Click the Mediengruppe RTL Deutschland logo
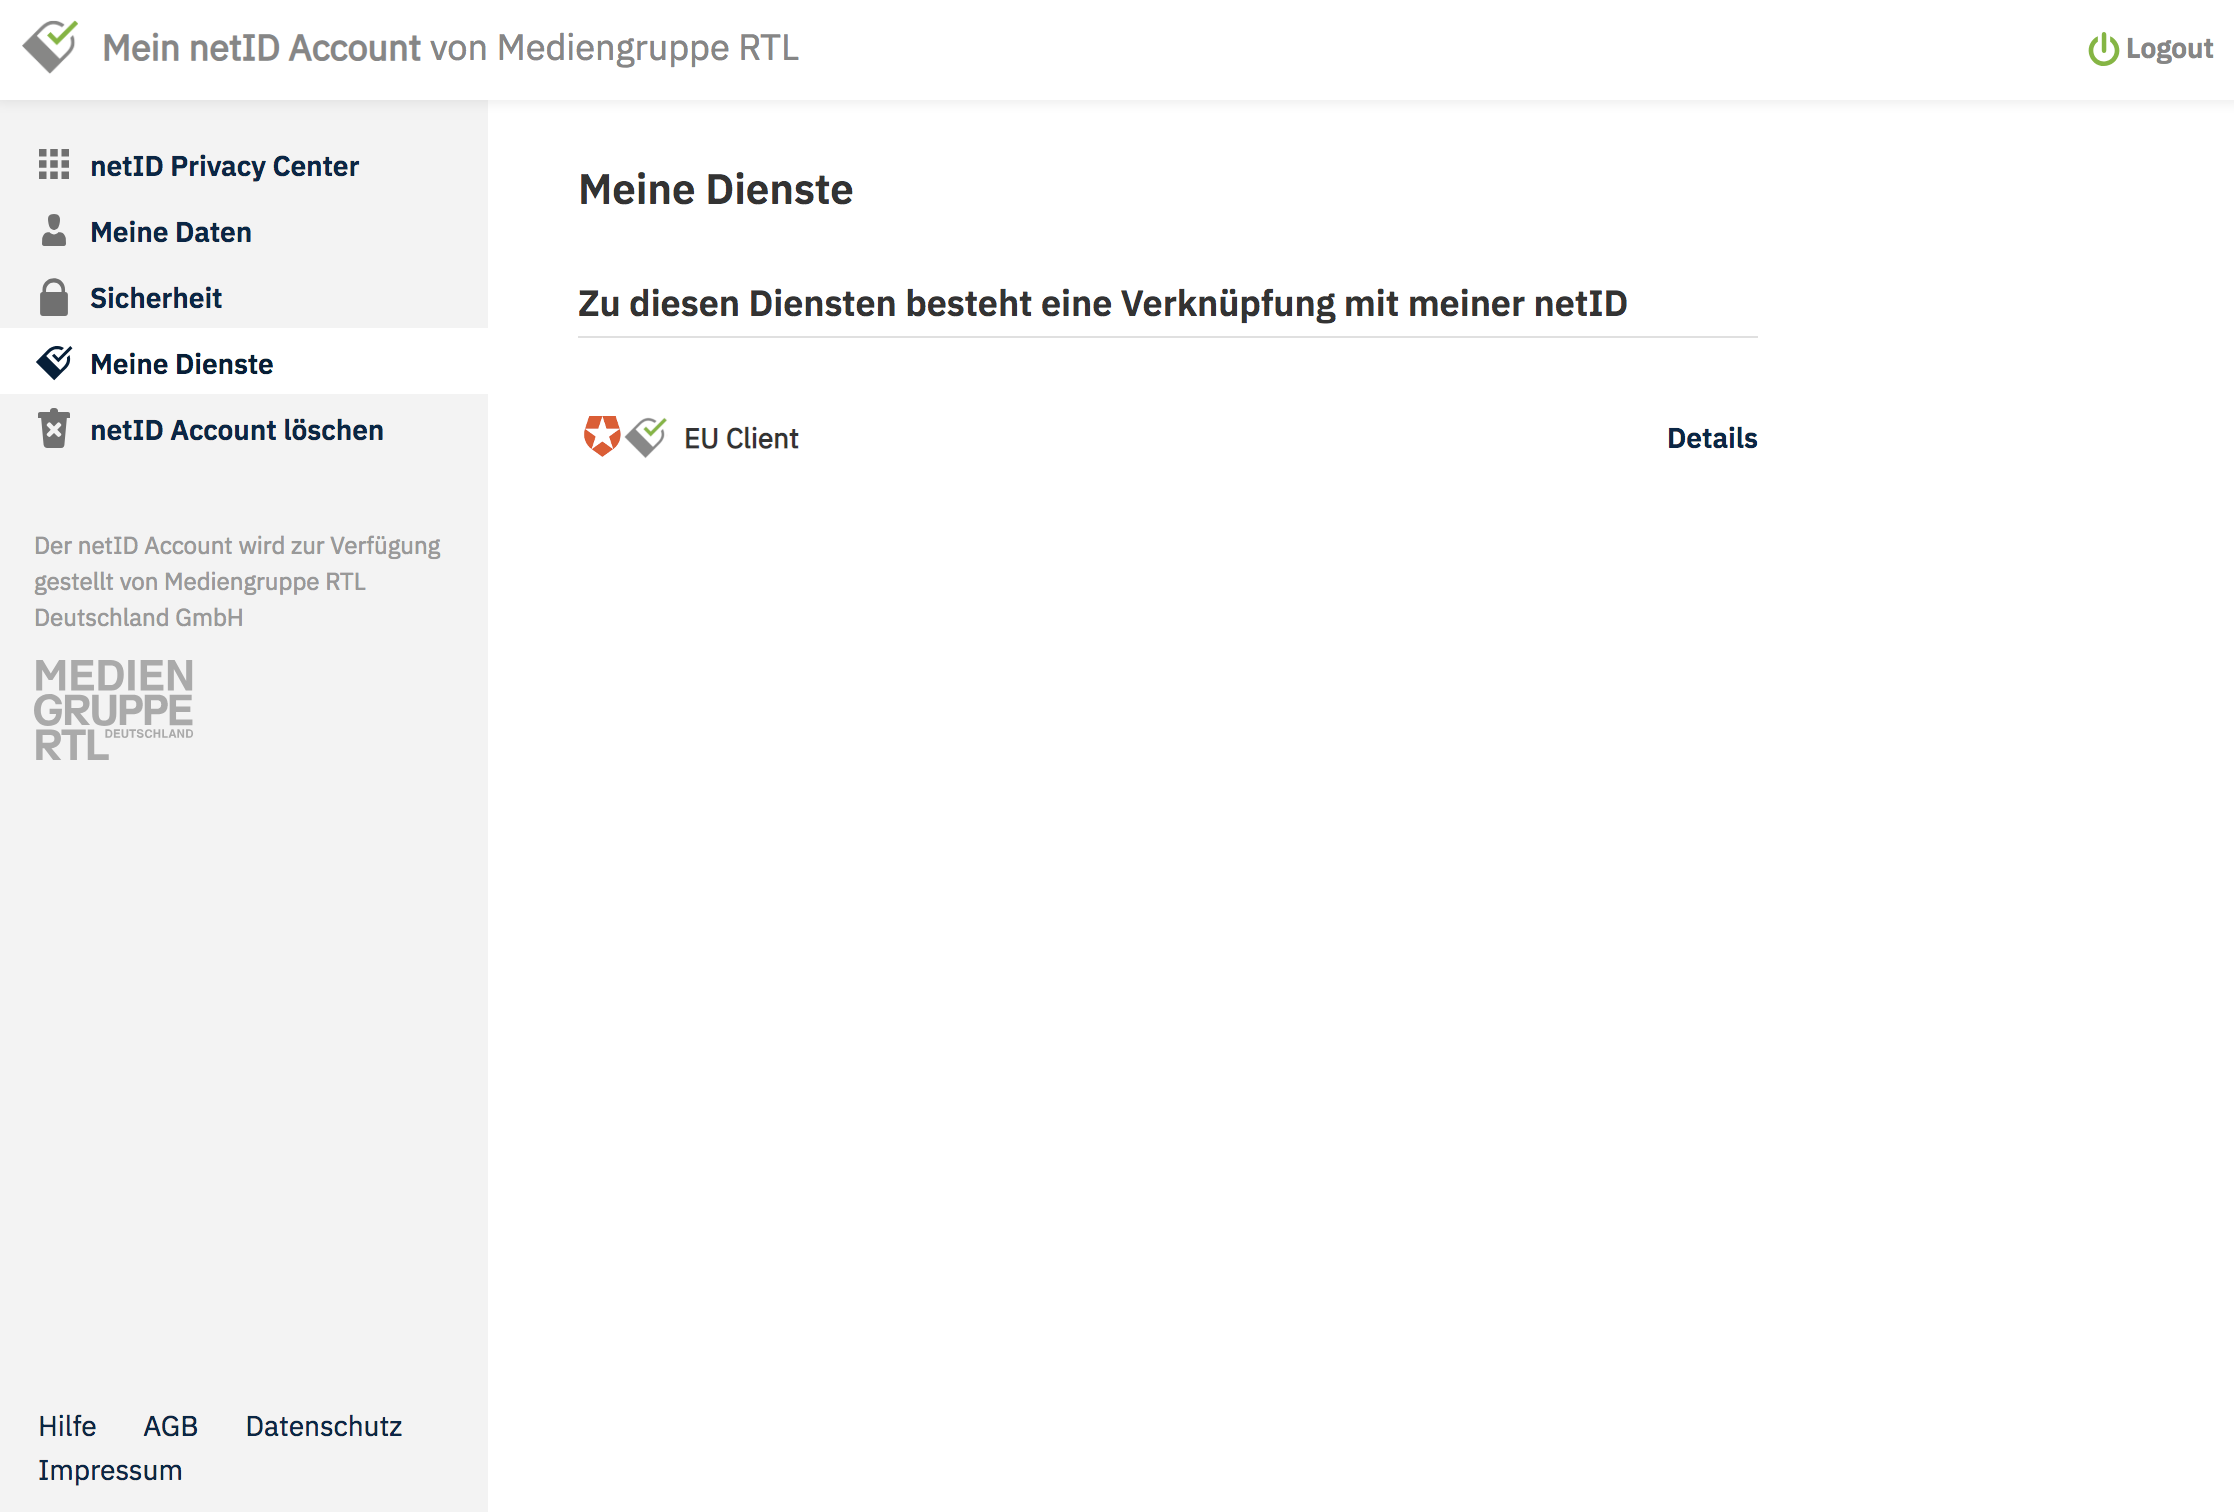The height and width of the screenshot is (1512, 2234). [114, 709]
